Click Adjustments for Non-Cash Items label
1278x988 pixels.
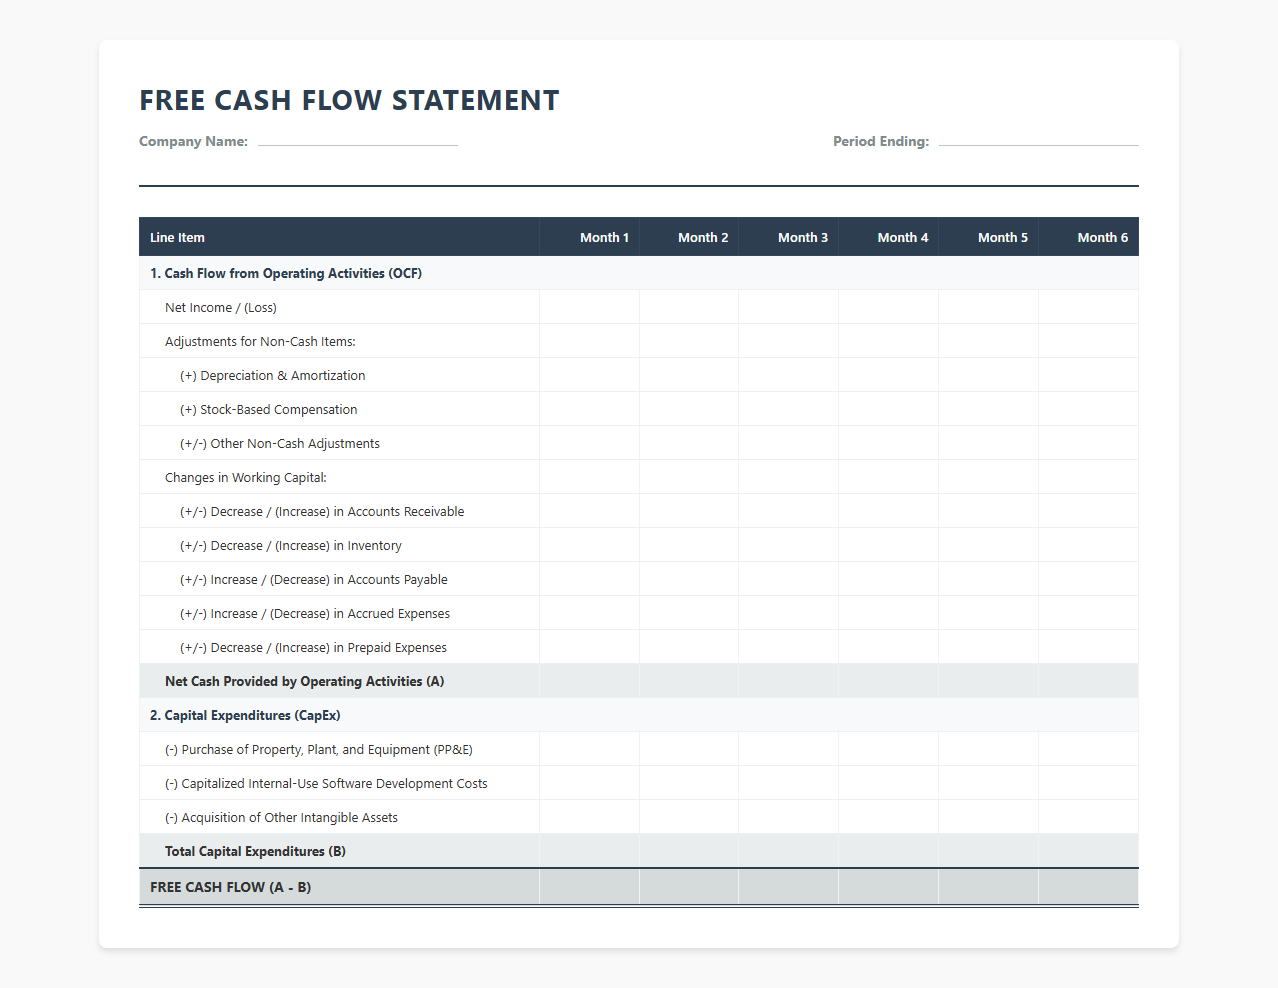[x=260, y=341]
